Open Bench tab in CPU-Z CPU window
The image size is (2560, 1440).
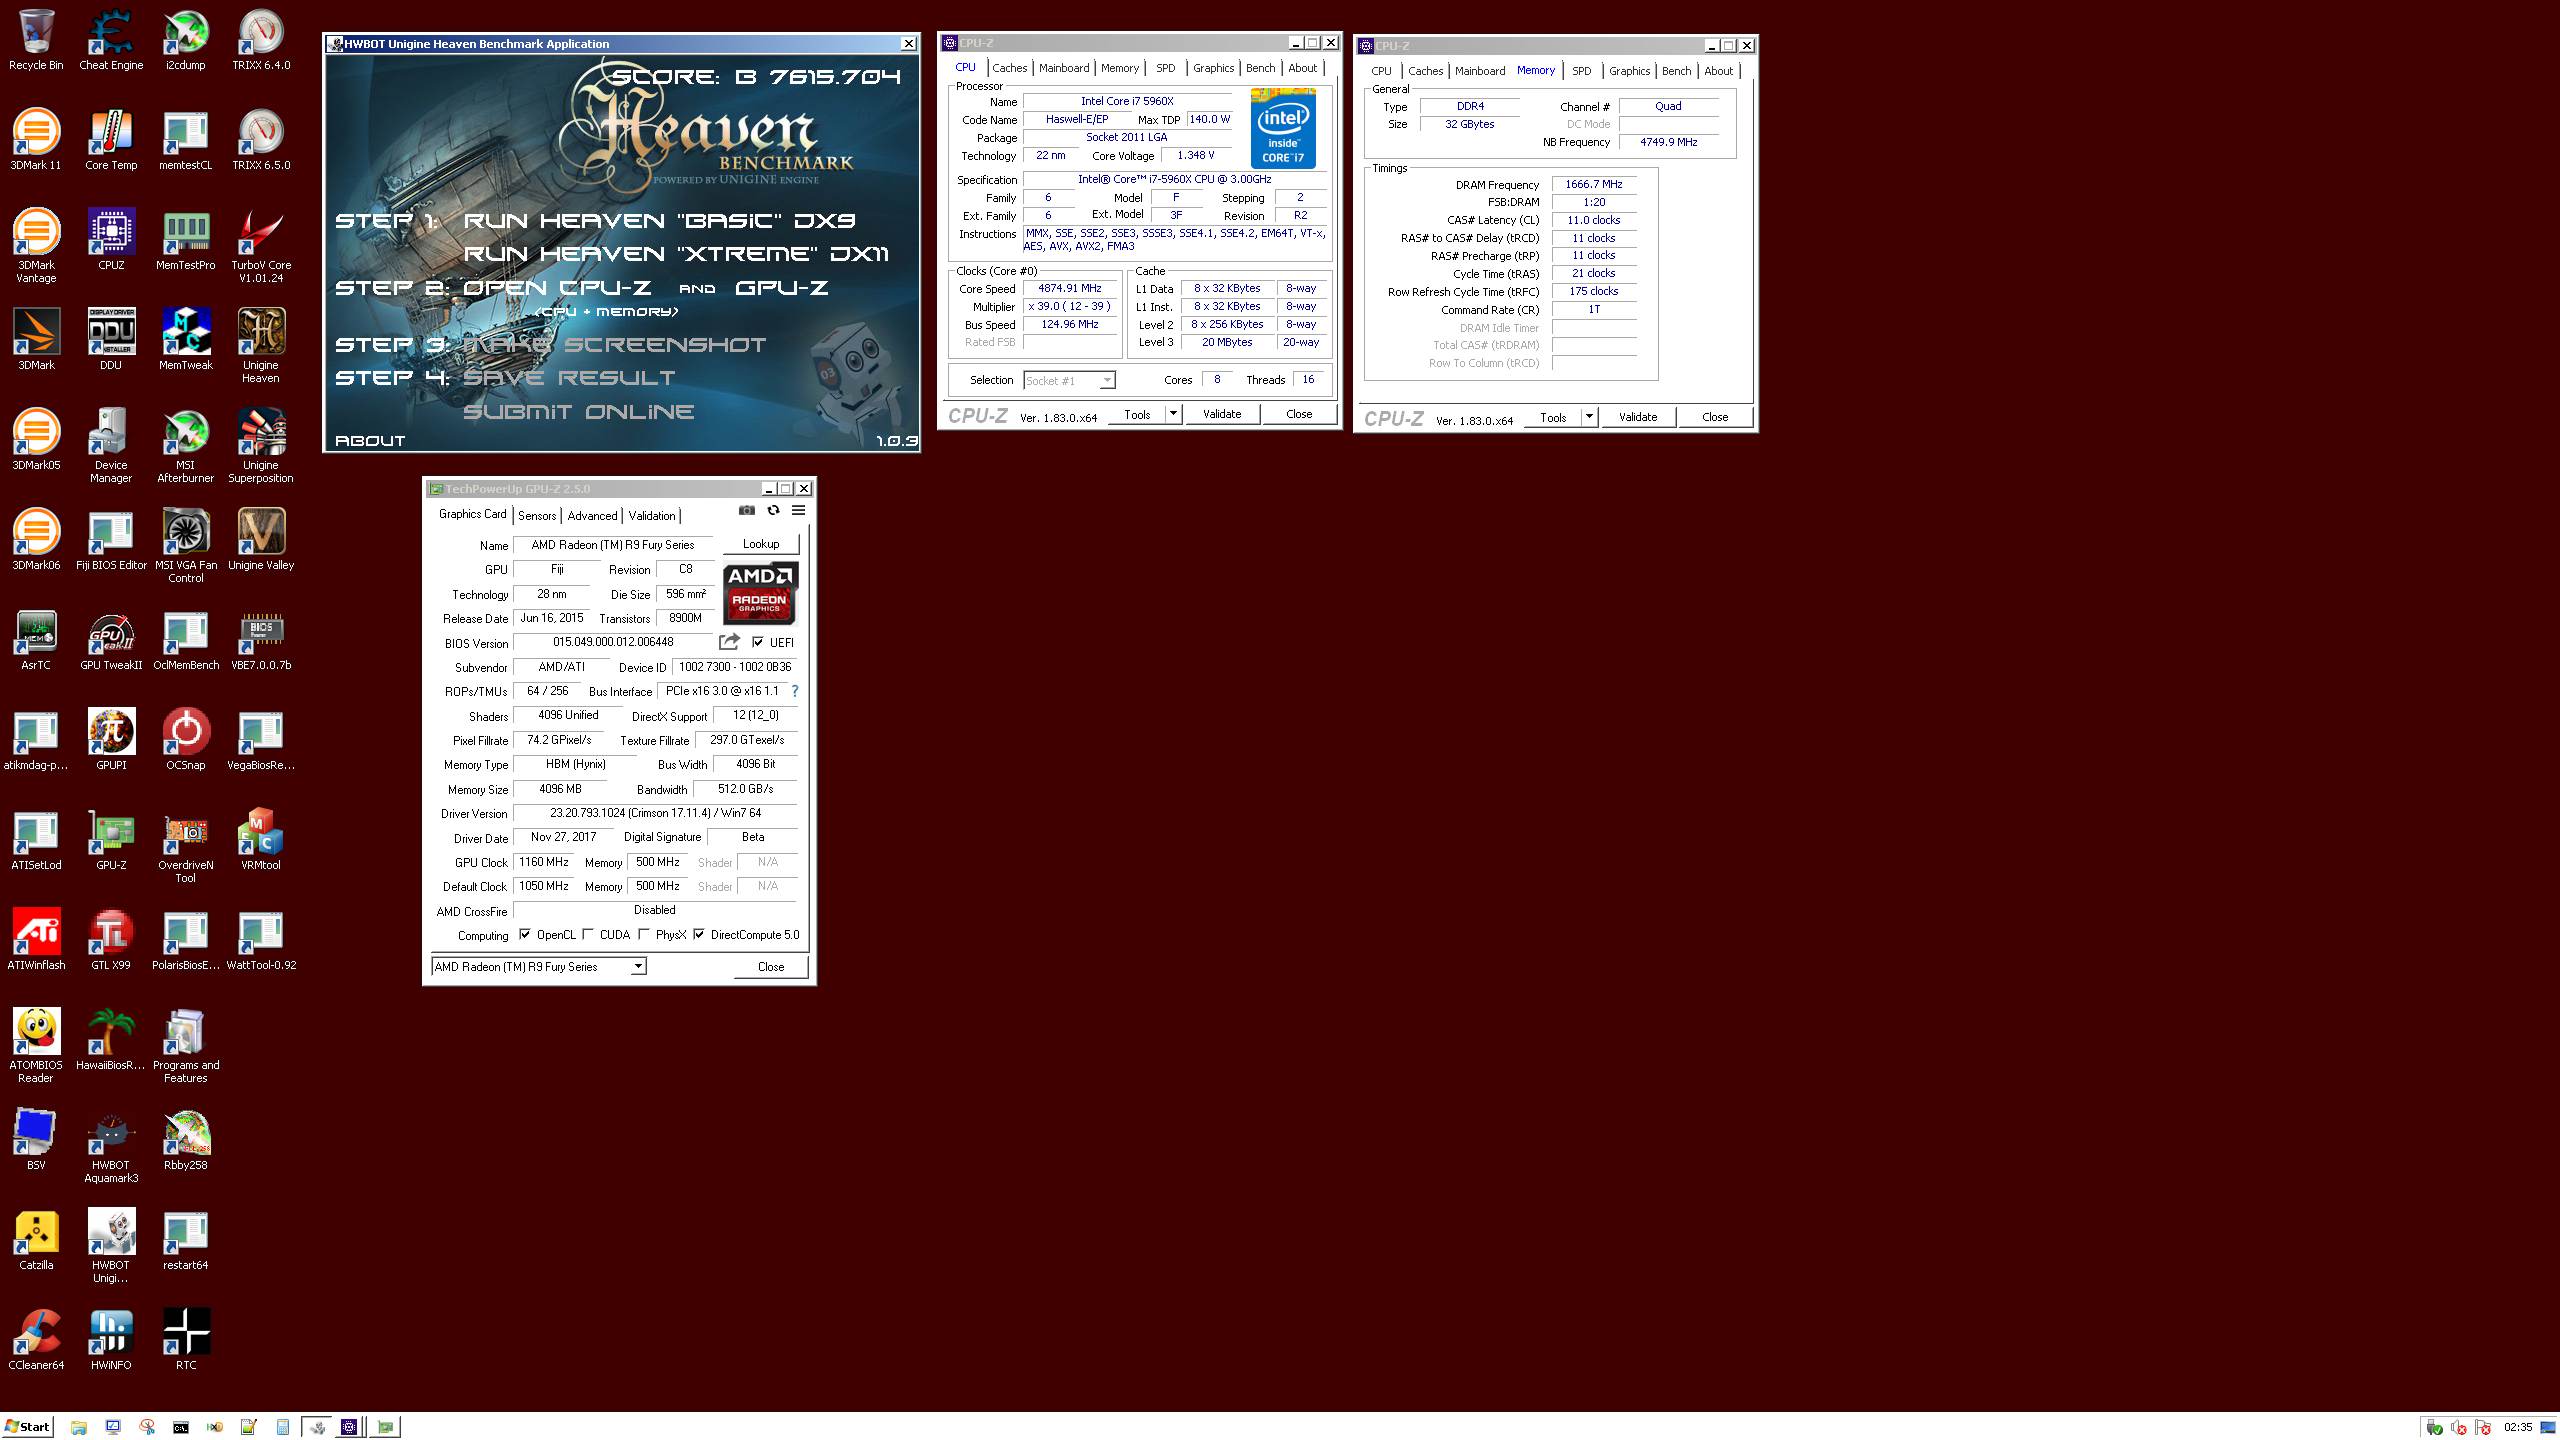click(1260, 68)
